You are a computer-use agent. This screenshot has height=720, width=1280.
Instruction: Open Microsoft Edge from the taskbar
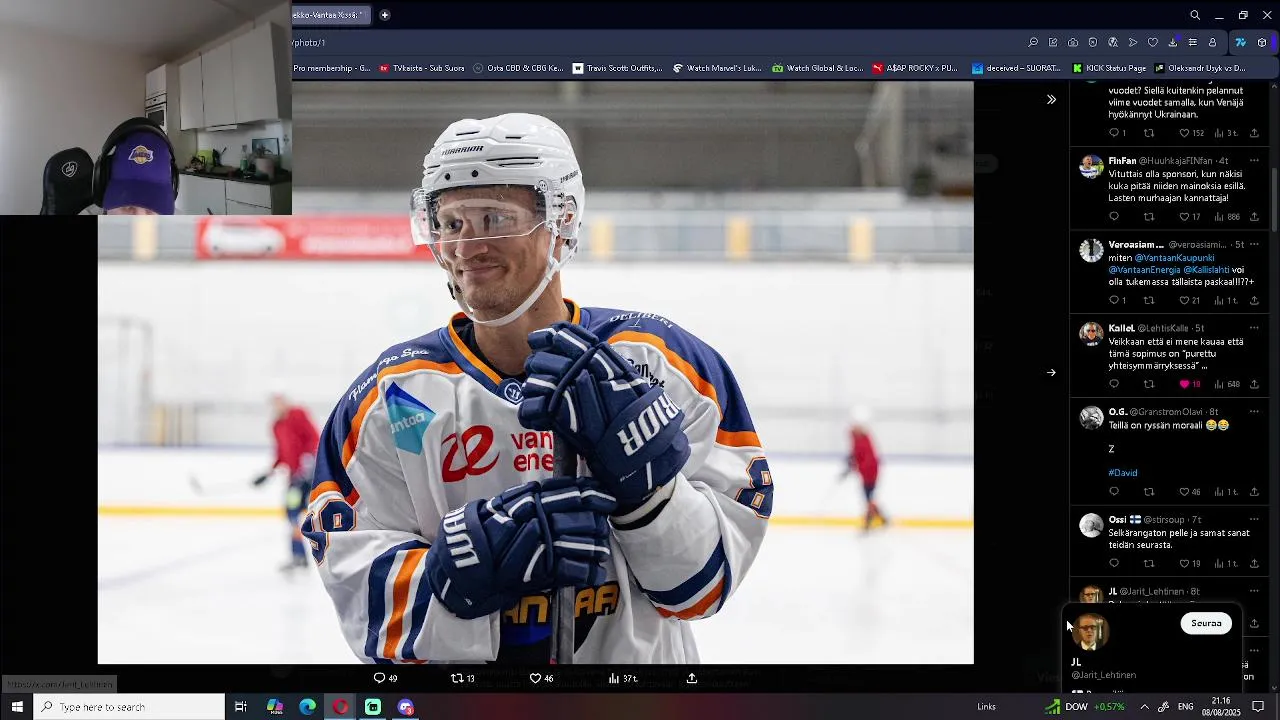[308, 707]
